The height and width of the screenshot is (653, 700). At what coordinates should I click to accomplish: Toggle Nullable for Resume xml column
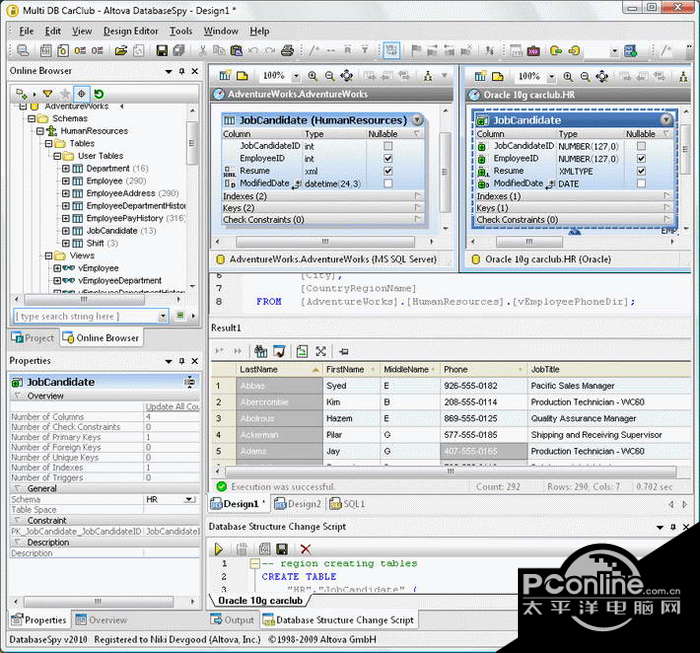click(388, 171)
